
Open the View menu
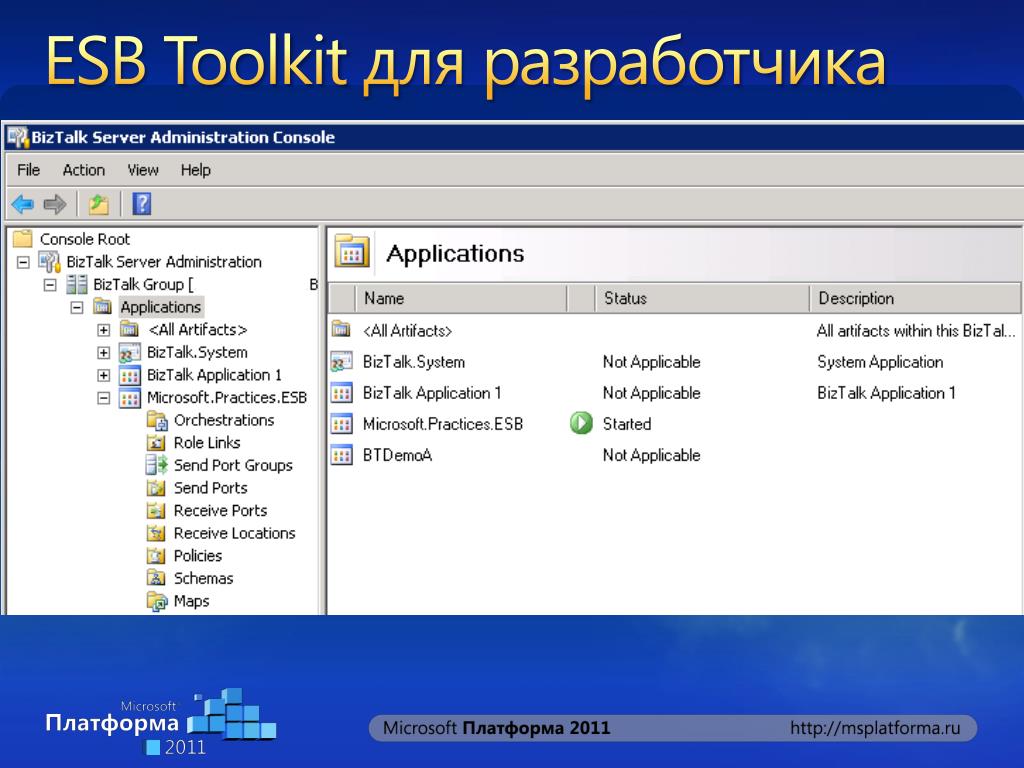tap(143, 170)
